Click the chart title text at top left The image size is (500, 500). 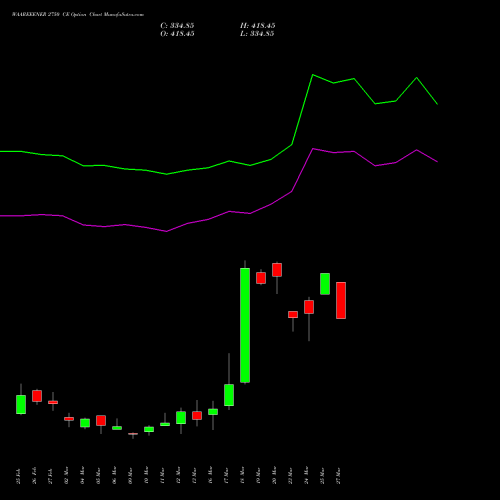click(x=78, y=15)
